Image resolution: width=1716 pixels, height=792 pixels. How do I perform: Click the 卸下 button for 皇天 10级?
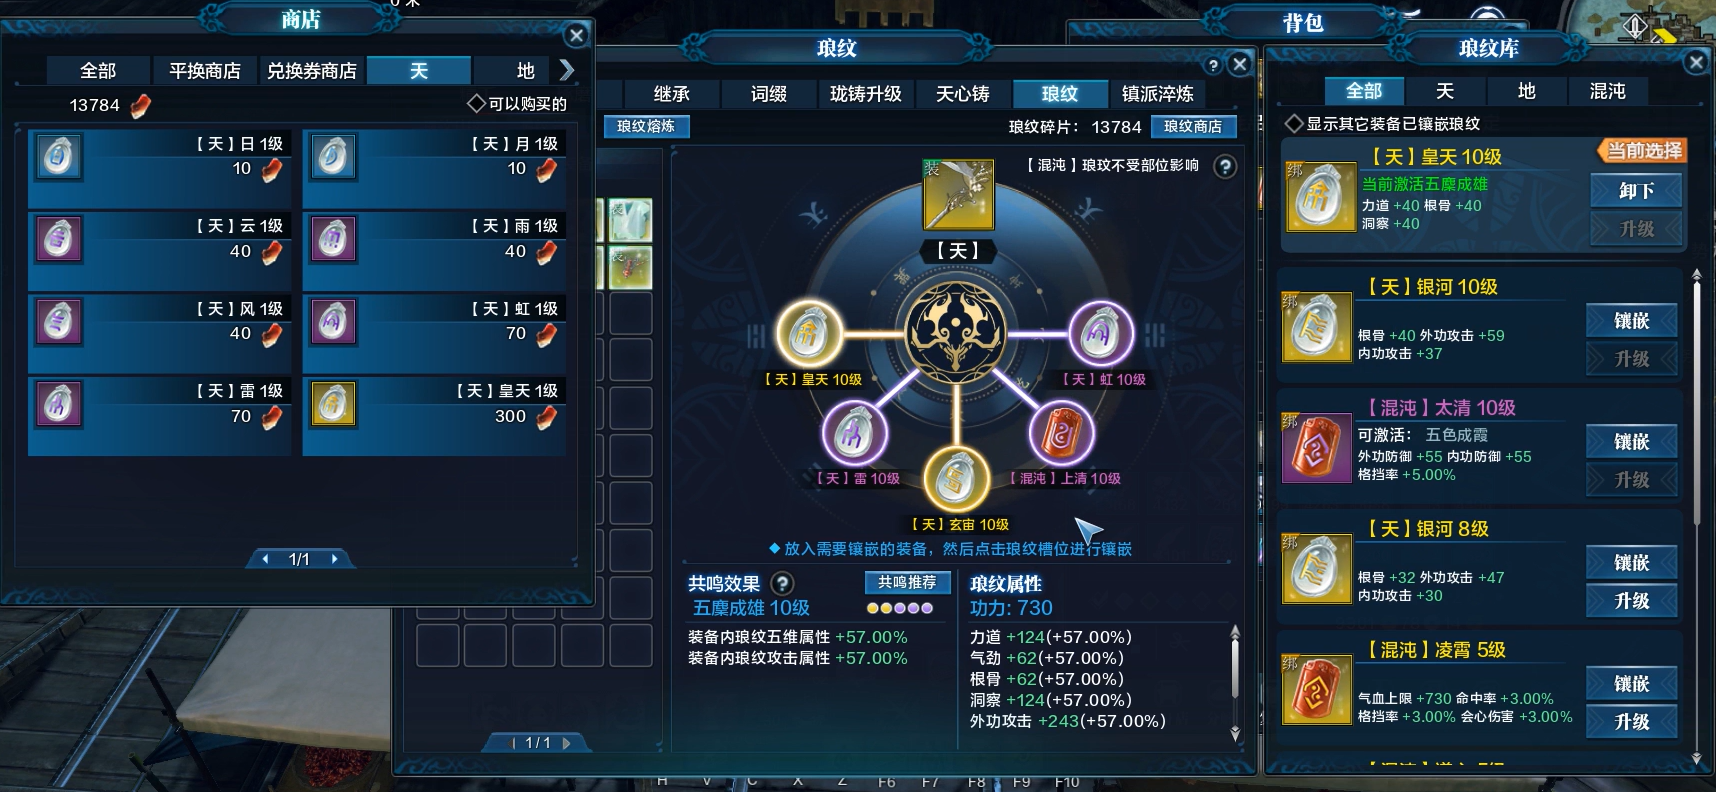(1636, 190)
